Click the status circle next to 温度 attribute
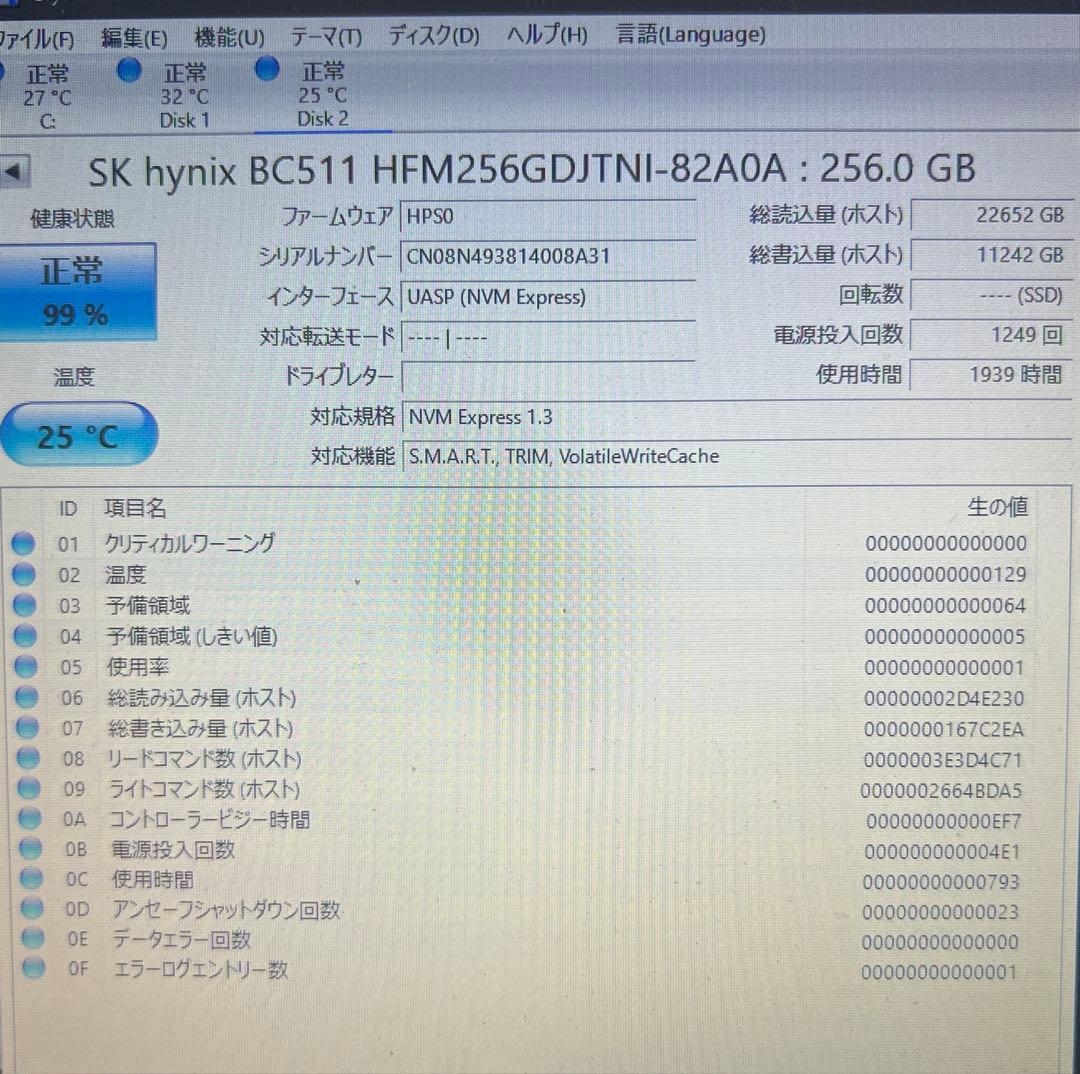 pos(24,574)
